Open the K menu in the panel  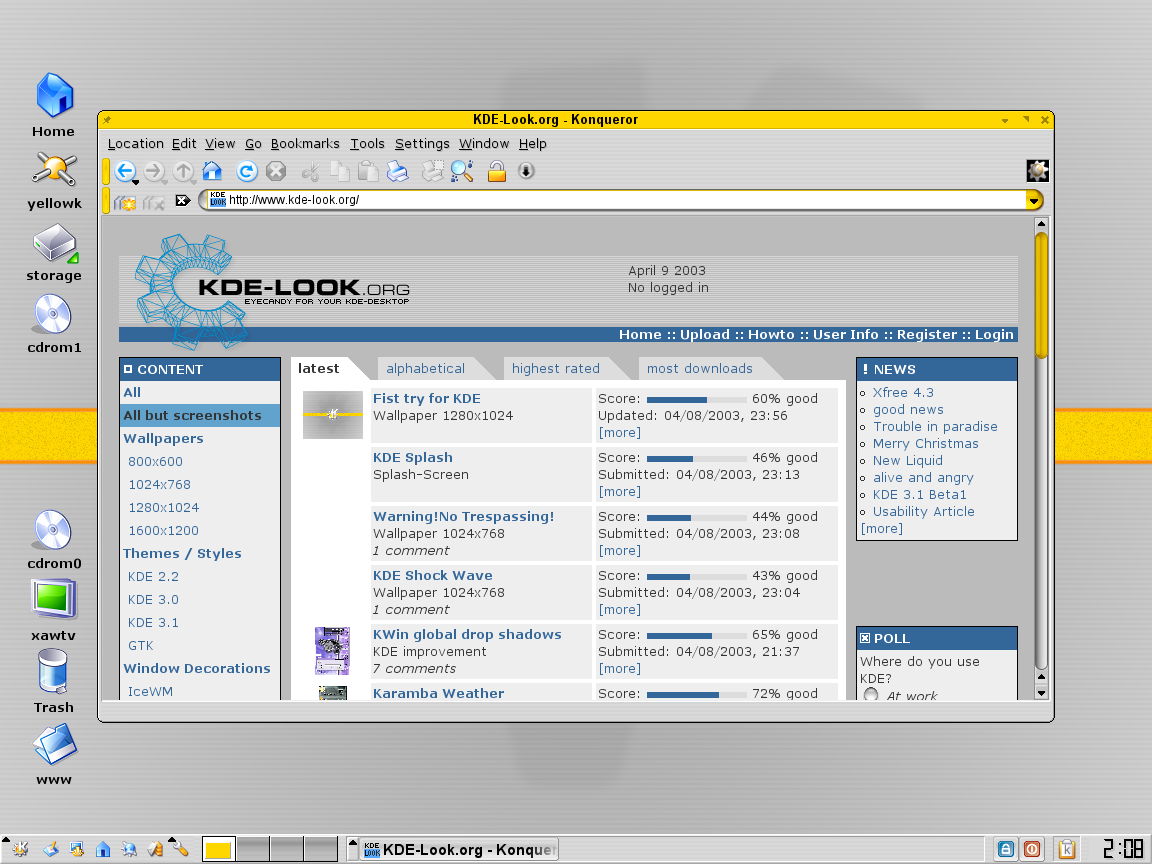[20, 849]
